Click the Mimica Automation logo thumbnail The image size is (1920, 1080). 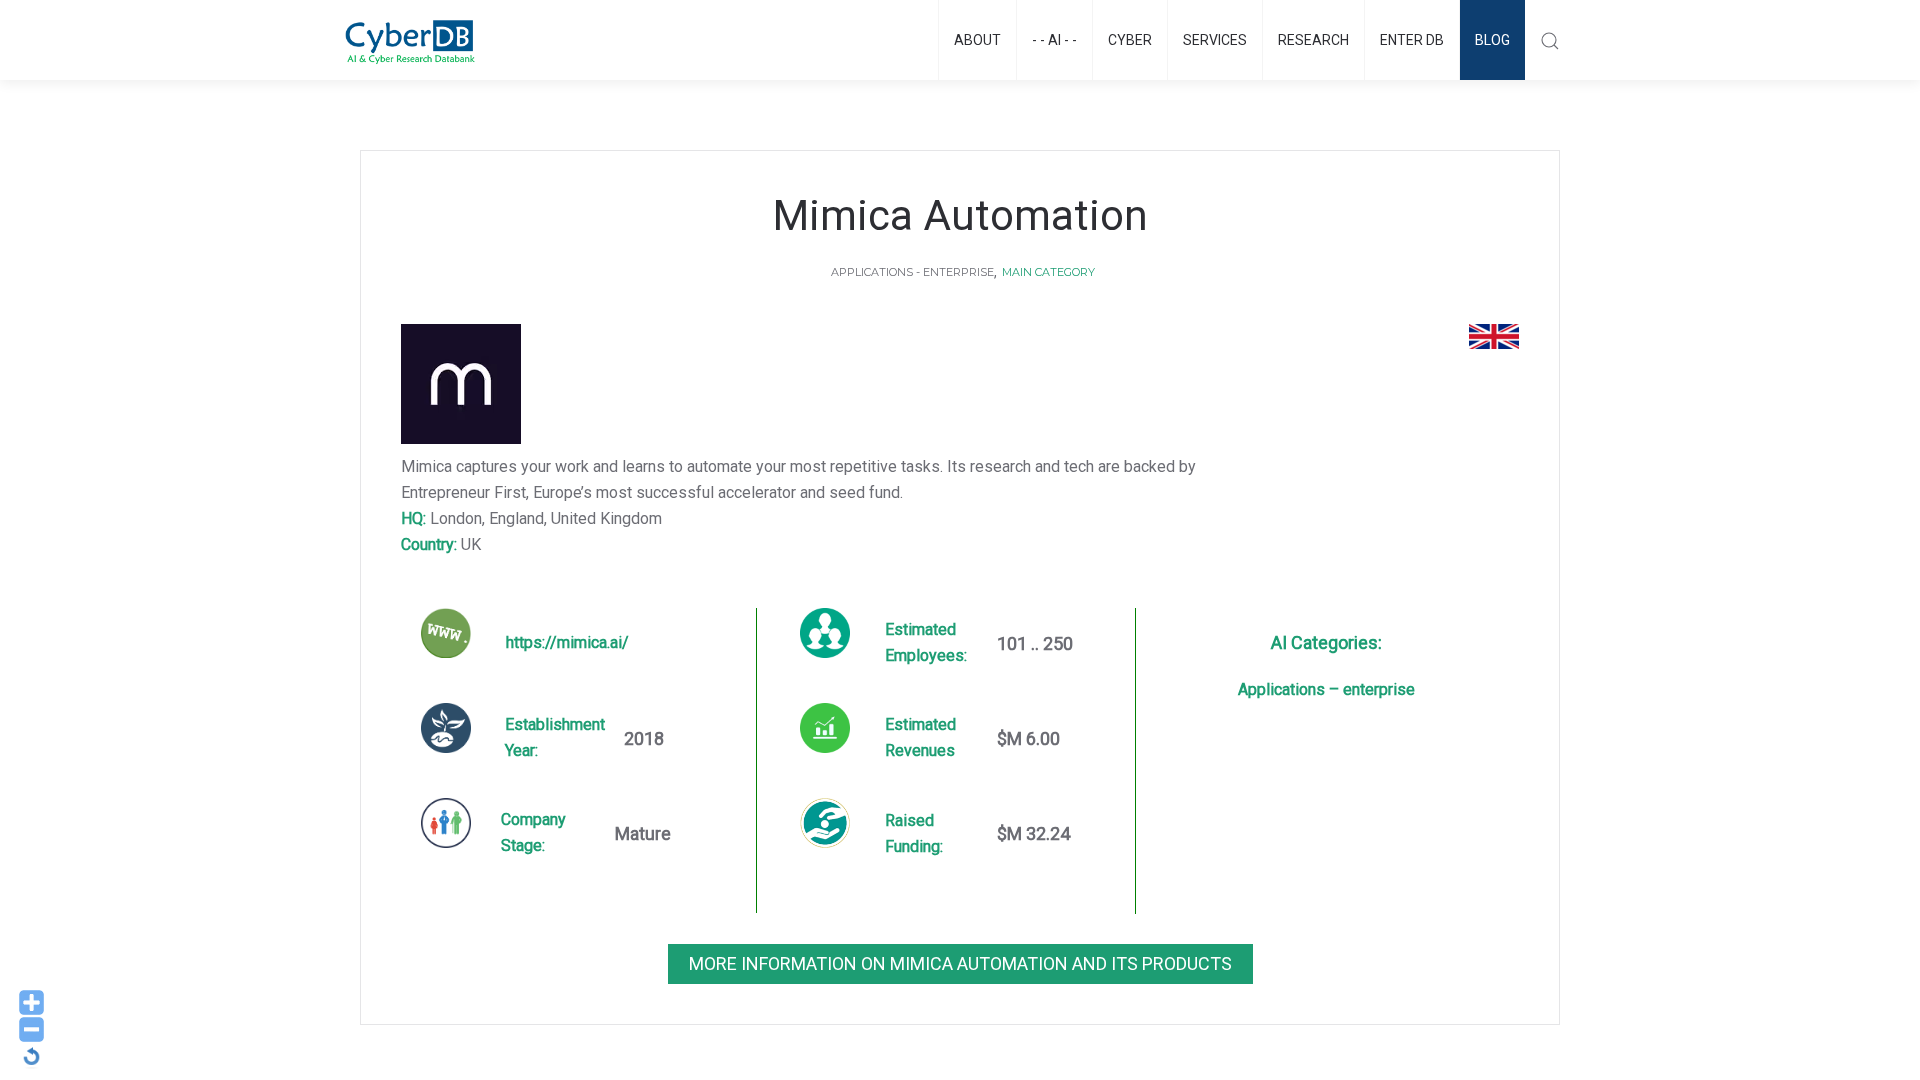tap(461, 384)
